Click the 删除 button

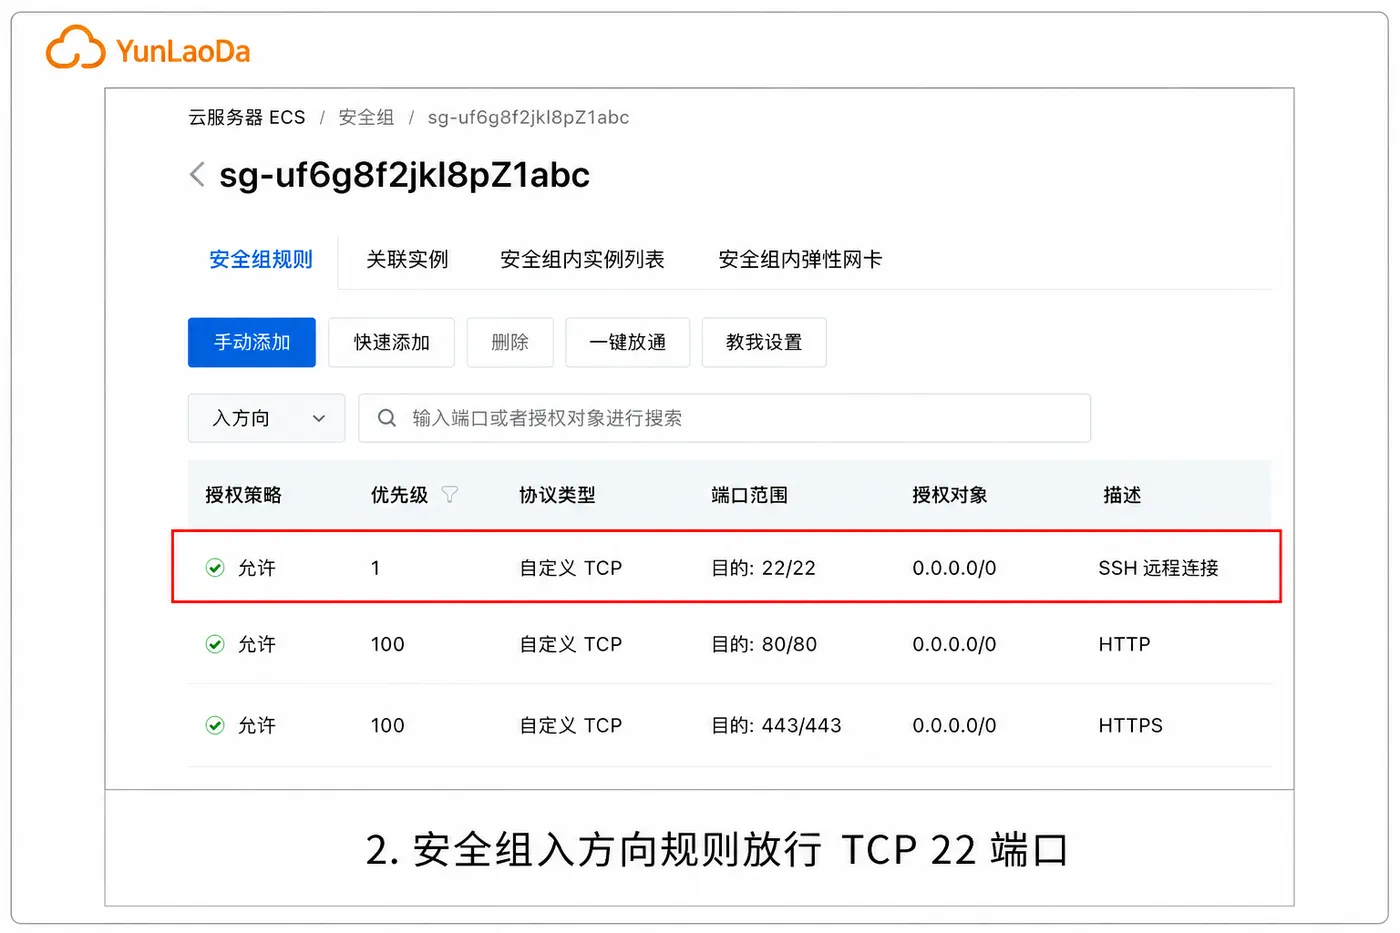pyautogui.click(x=510, y=342)
